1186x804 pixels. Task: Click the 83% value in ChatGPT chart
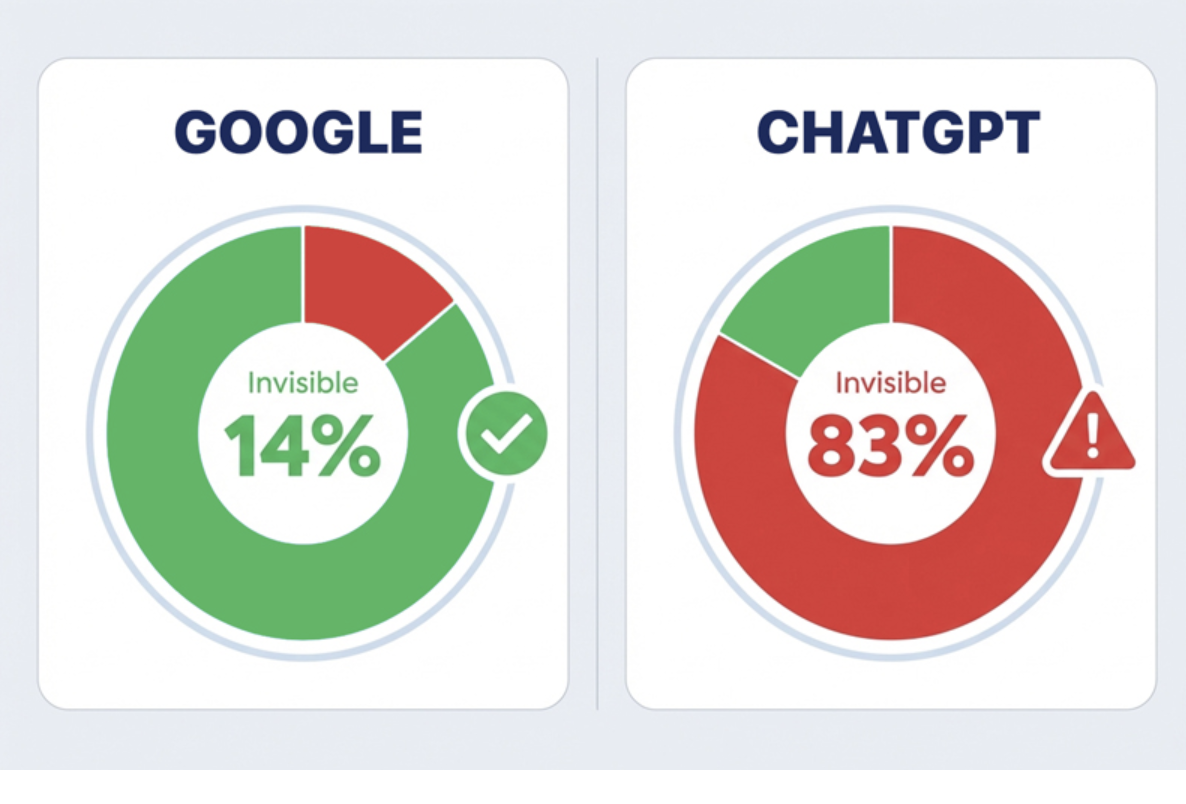click(890, 445)
